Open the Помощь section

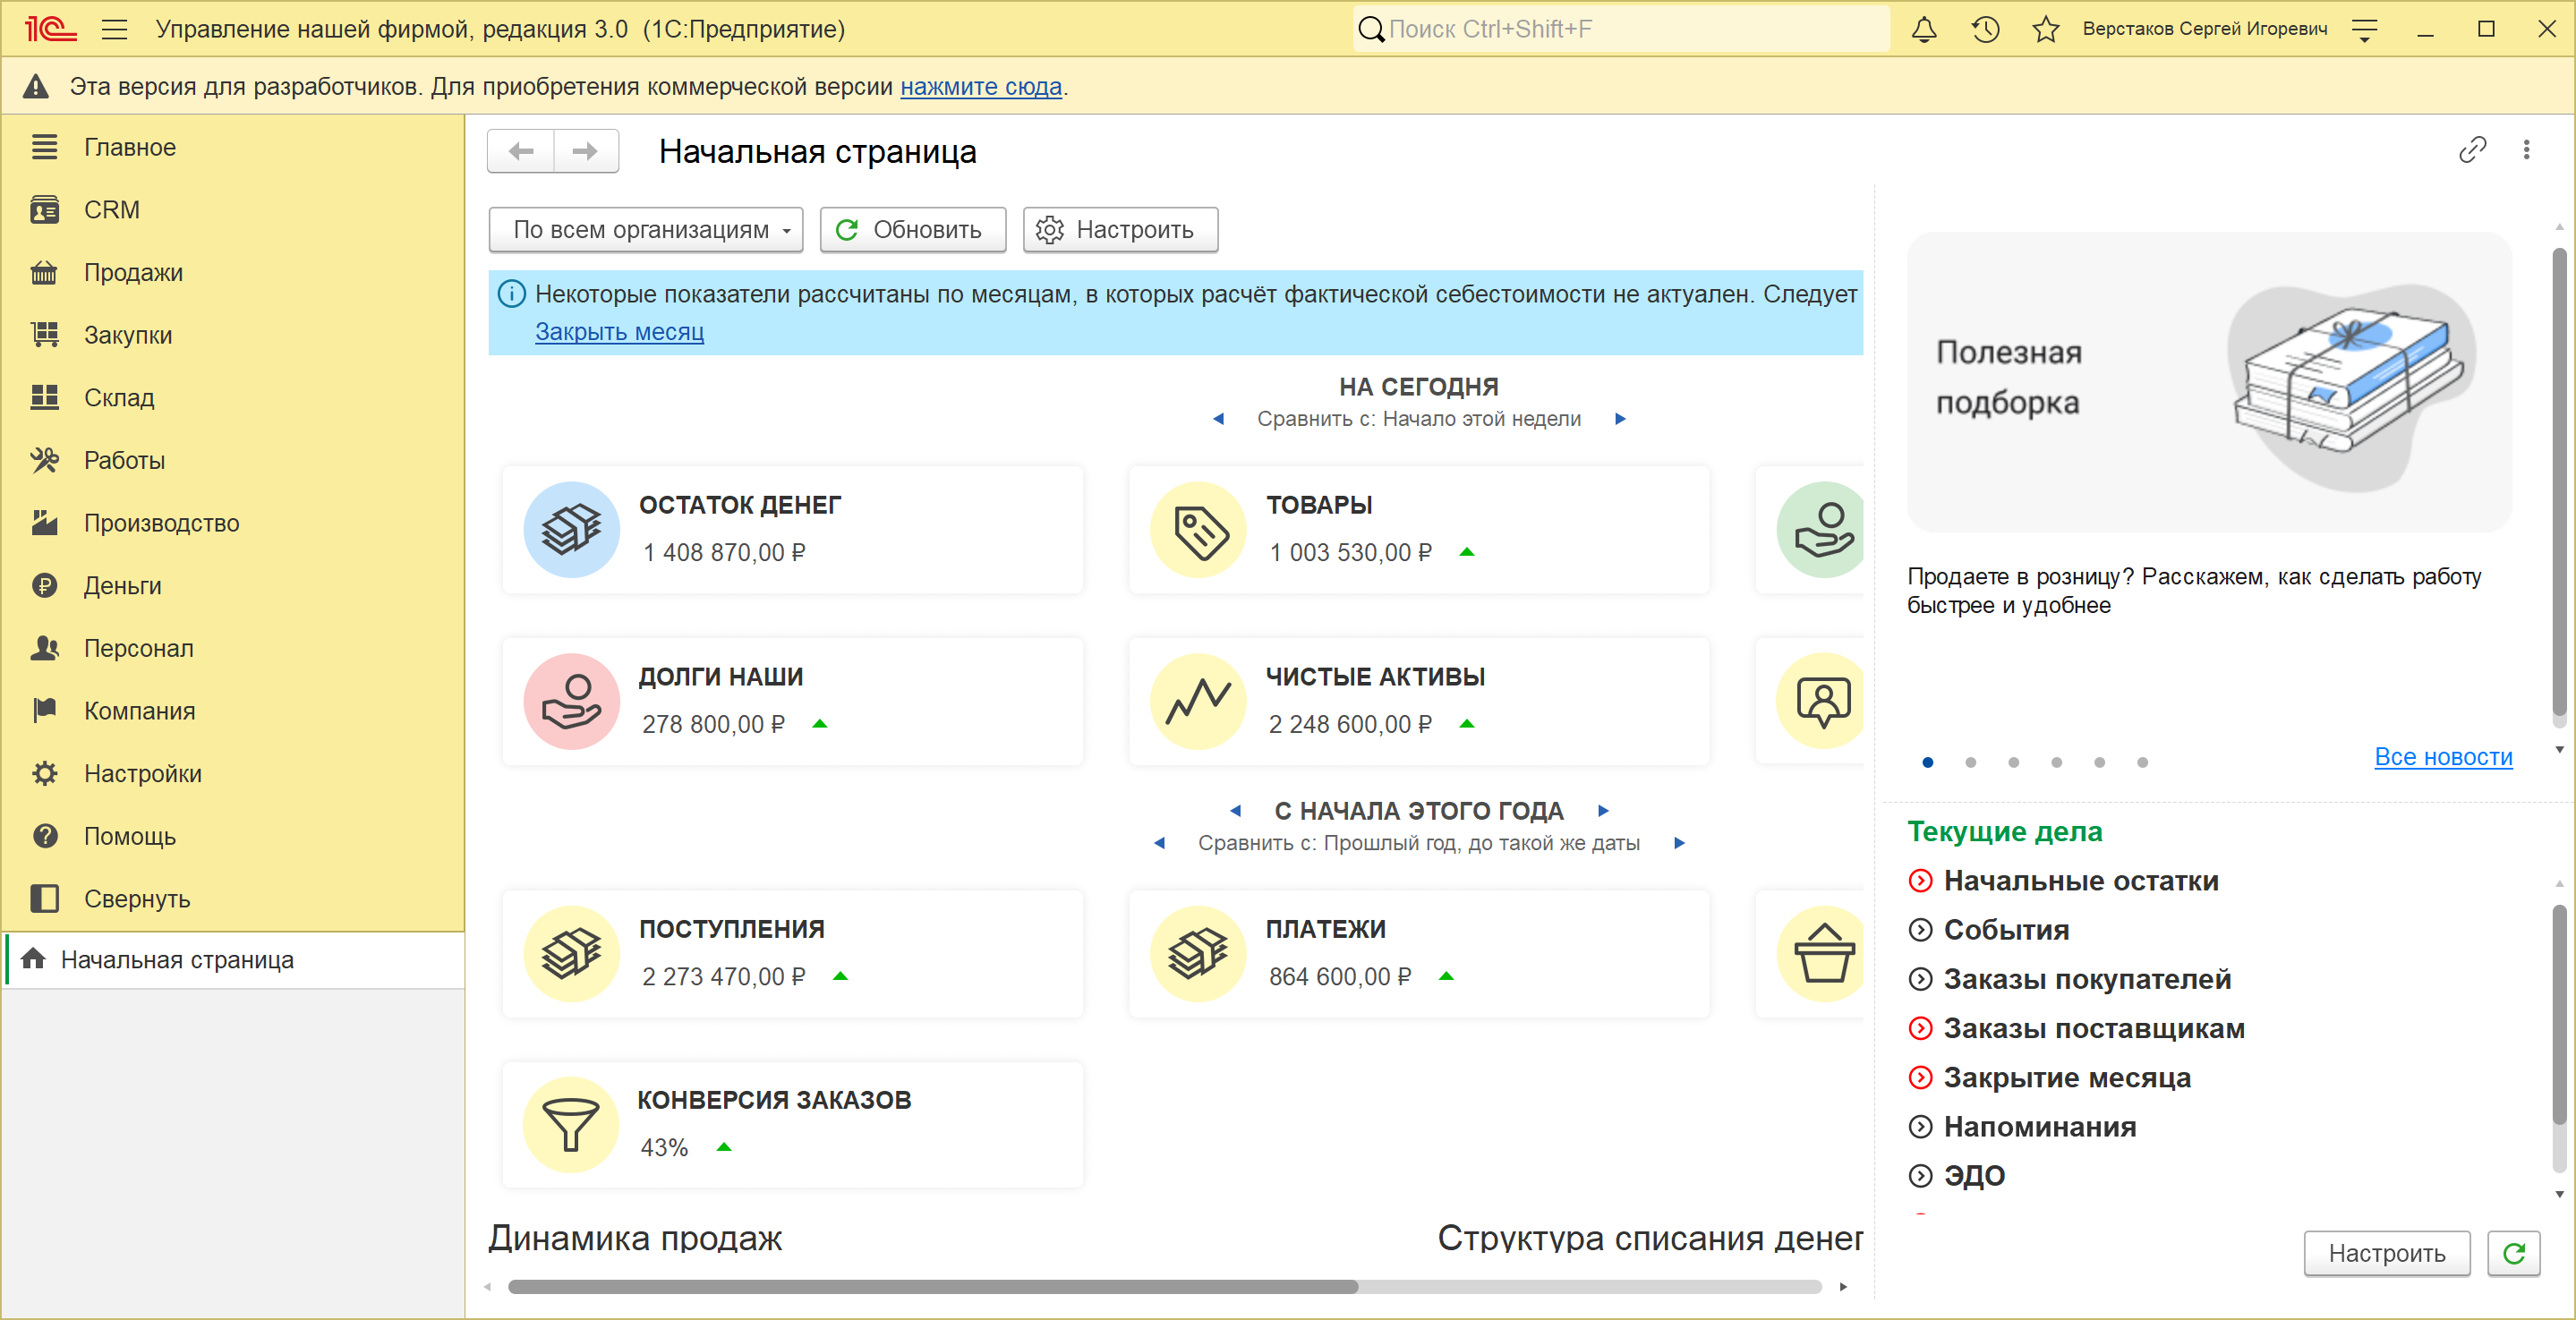232,836
